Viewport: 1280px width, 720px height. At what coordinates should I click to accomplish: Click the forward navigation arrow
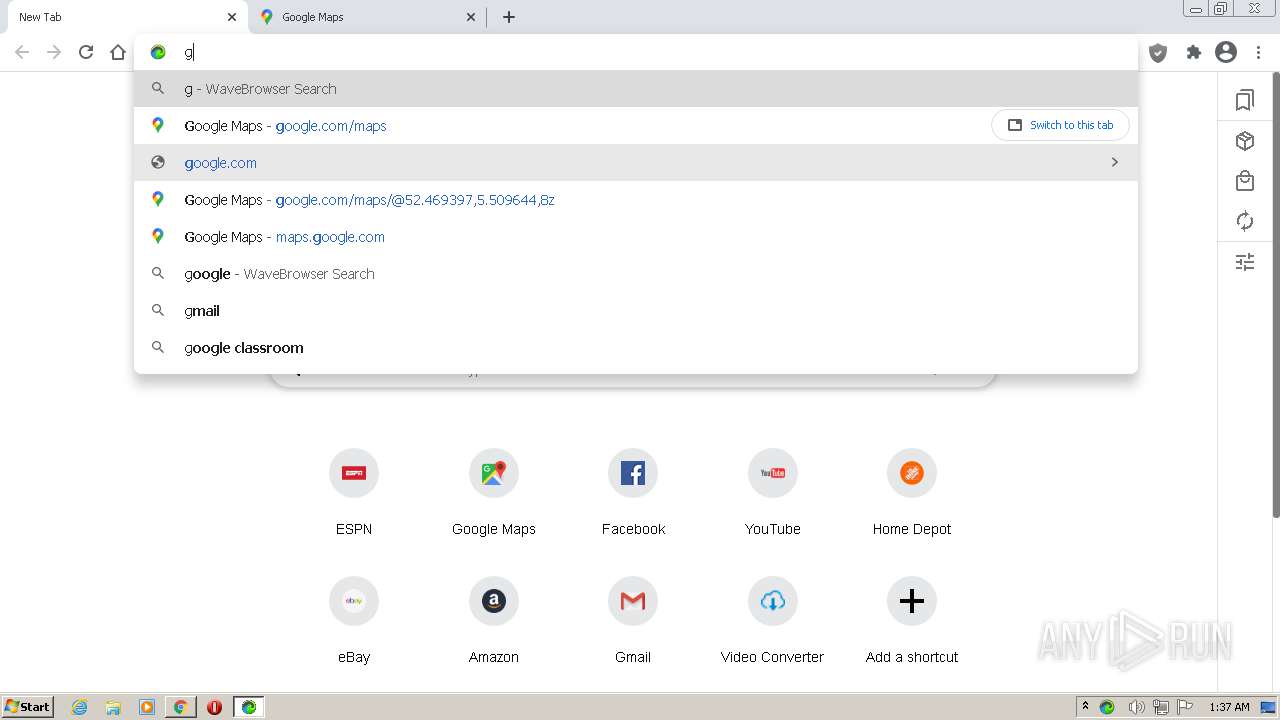54,52
